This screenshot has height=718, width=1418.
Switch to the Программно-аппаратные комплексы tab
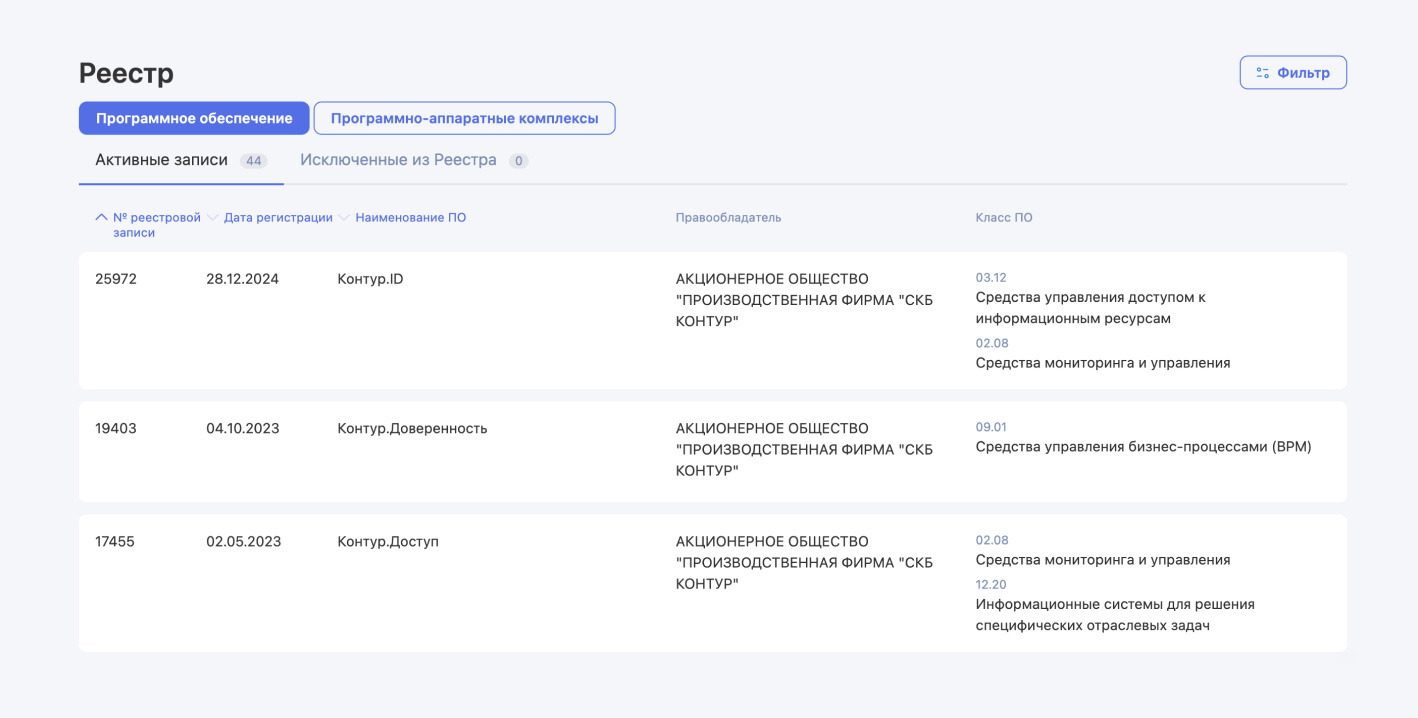coord(464,117)
